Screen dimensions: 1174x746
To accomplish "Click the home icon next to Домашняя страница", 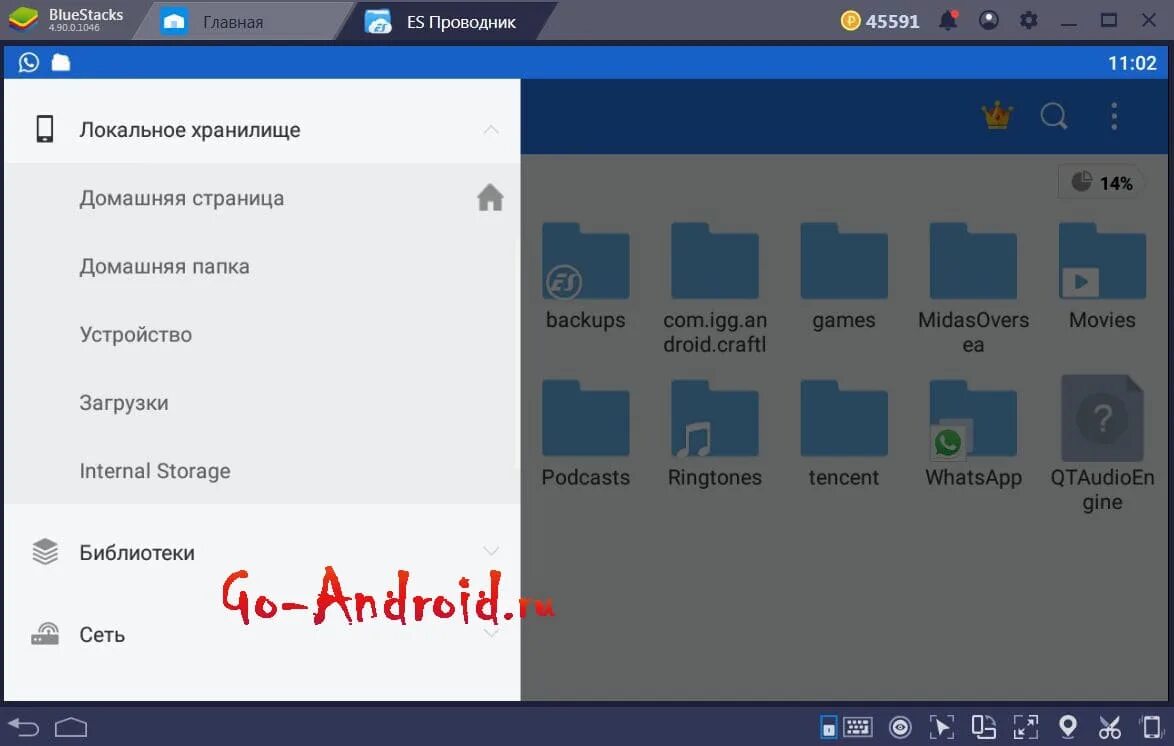I will pyautogui.click(x=490, y=198).
